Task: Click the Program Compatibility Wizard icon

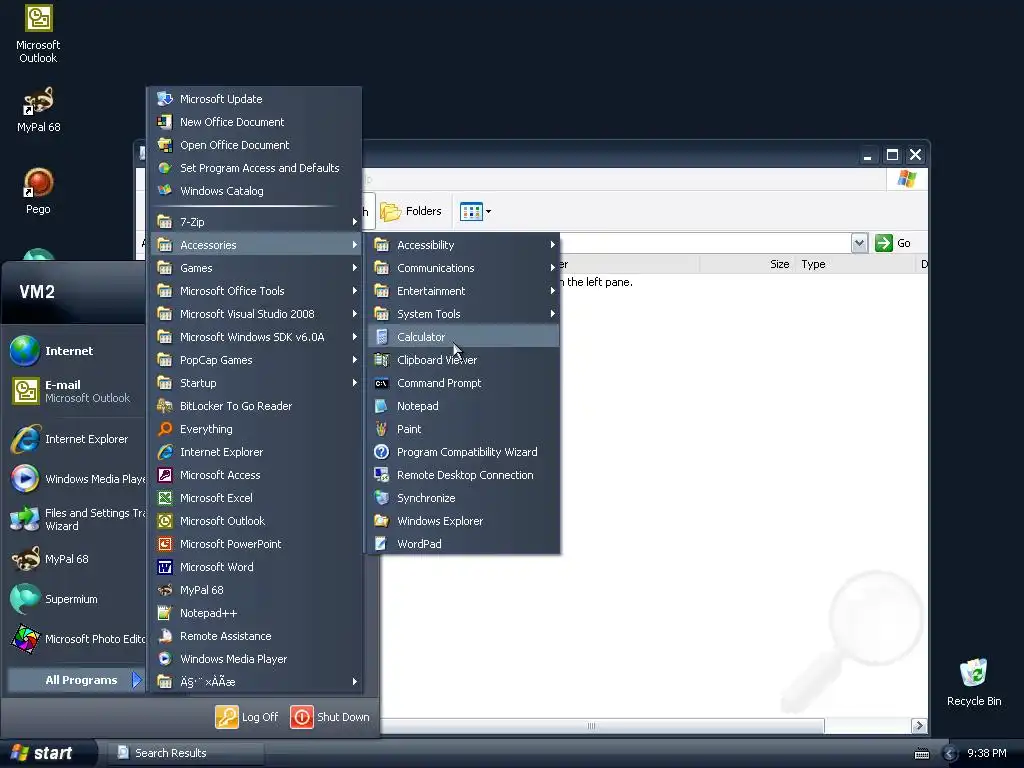Action: 381,452
